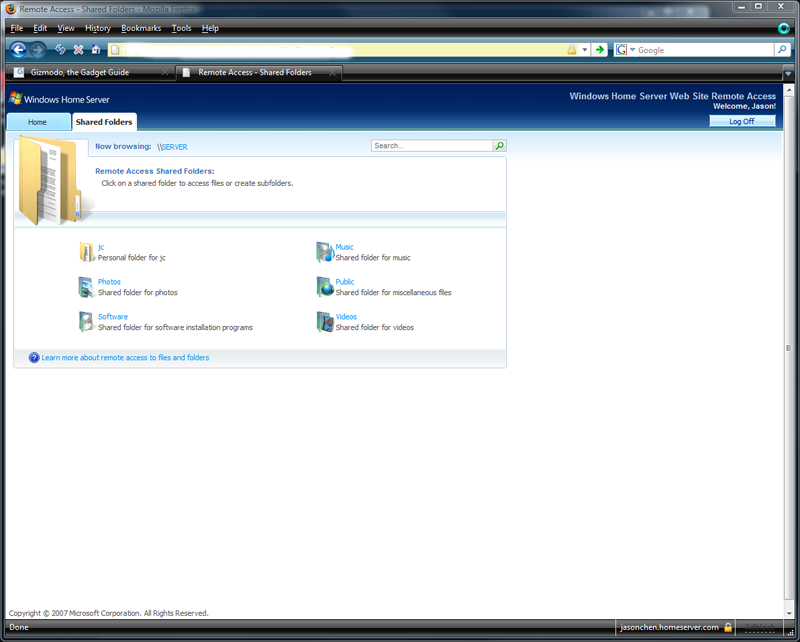Open the Videos shared folder icon
Screen dimensions: 800x642
(324, 322)
